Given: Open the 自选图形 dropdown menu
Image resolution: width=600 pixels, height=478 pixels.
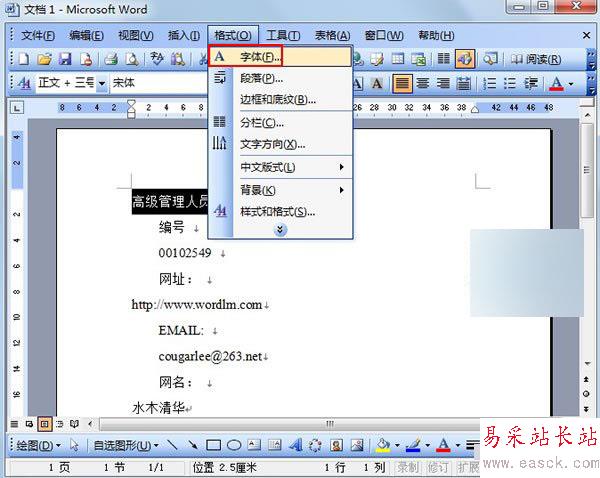Looking at the screenshot, I should tap(126, 445).
